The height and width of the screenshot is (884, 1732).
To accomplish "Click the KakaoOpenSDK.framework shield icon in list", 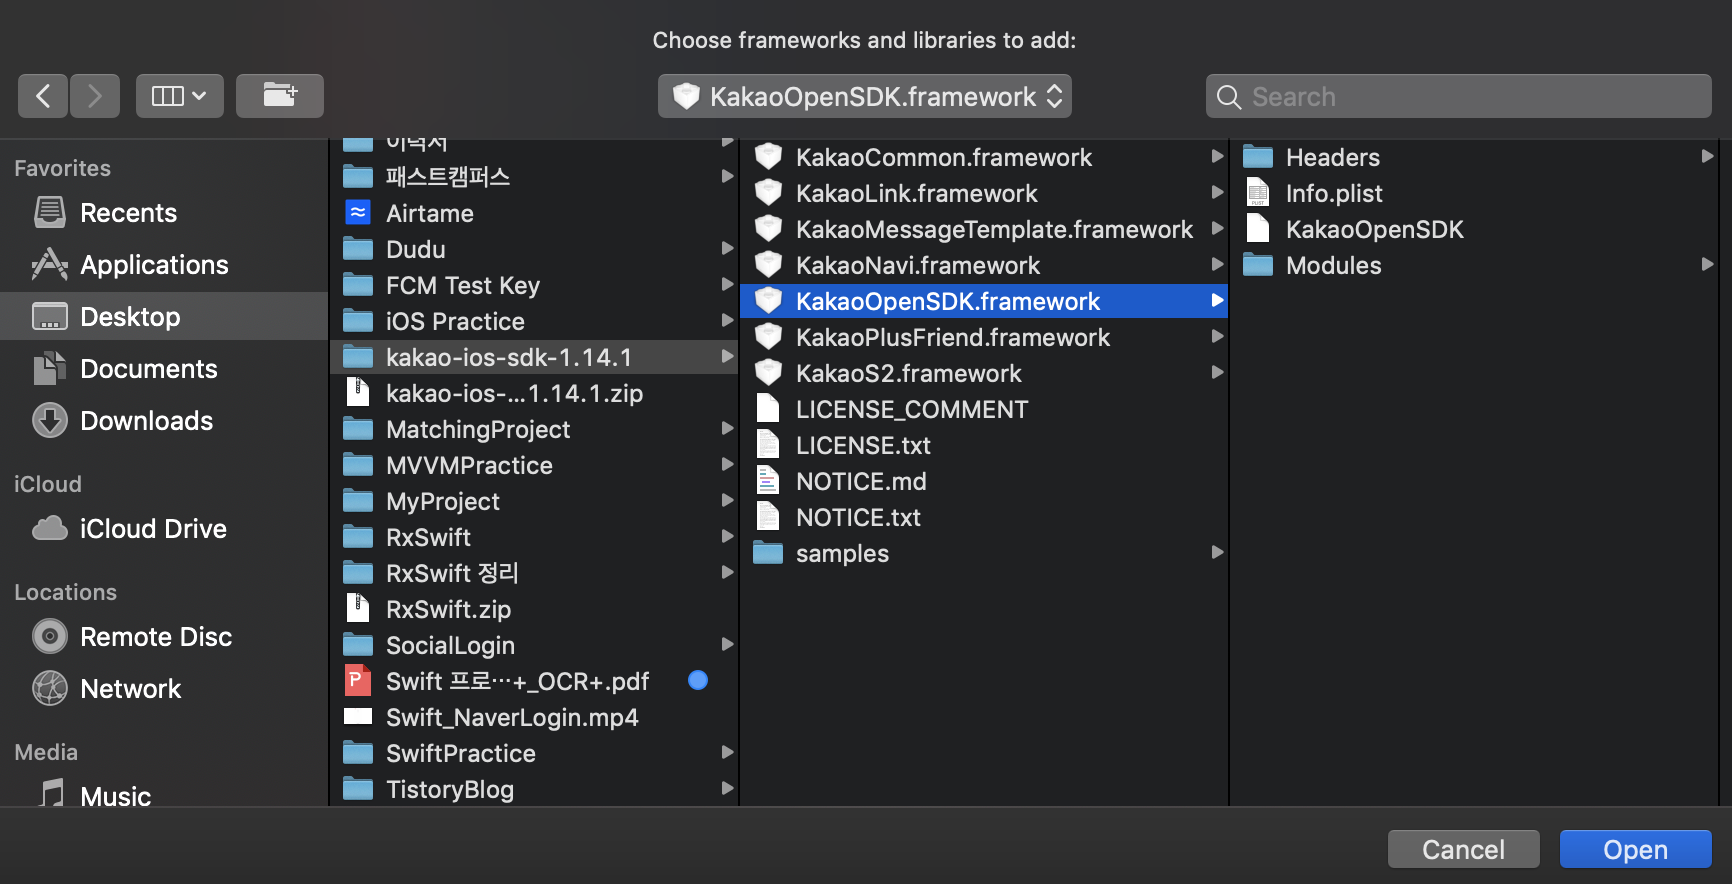I will coord(768,300).
